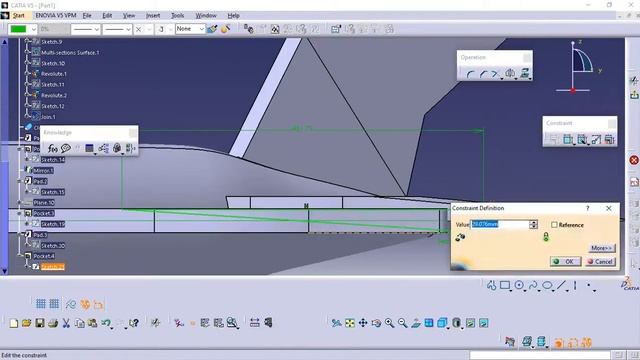The height and width of the screenshot is (360, 640).
Task: Open the green color dropdown
Action: coord(33,29)
